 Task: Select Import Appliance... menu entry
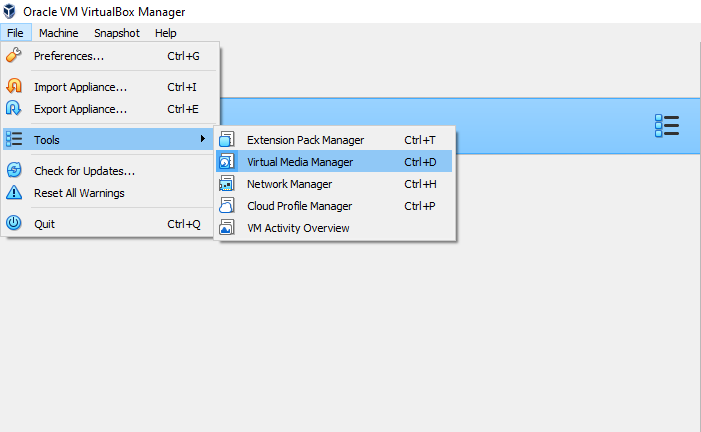(110, 87)
